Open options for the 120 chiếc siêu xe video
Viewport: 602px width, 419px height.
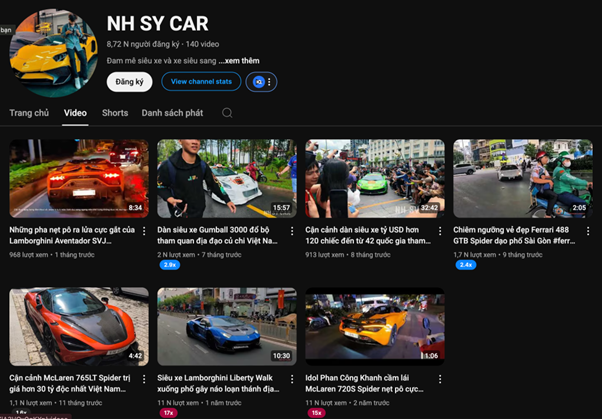(440, 231)
